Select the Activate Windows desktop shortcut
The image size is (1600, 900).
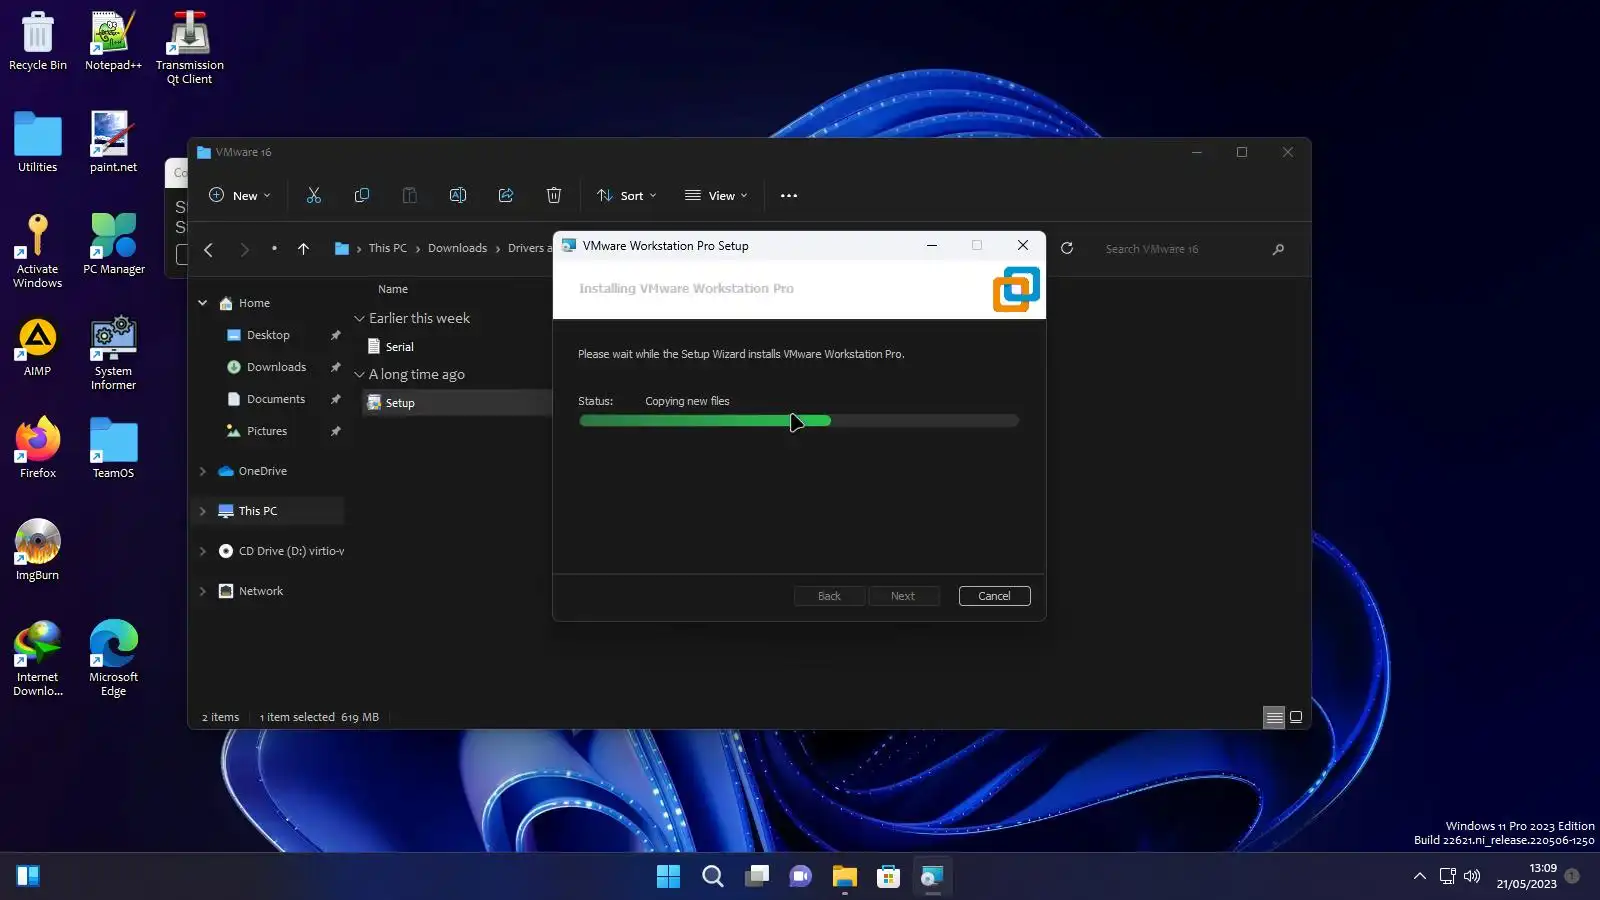point(38,251)
